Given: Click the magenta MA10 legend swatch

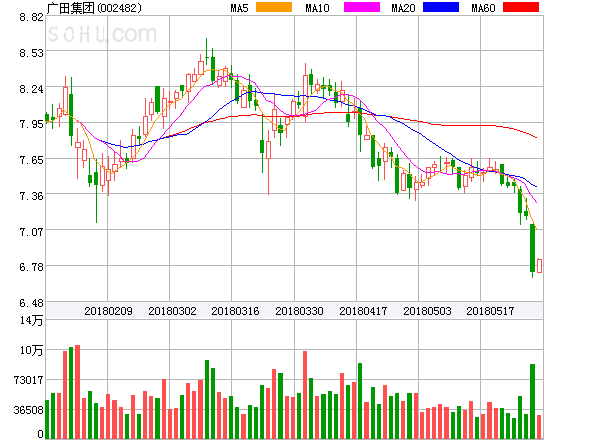Looking at the screenshot, I should click(362, 7).
